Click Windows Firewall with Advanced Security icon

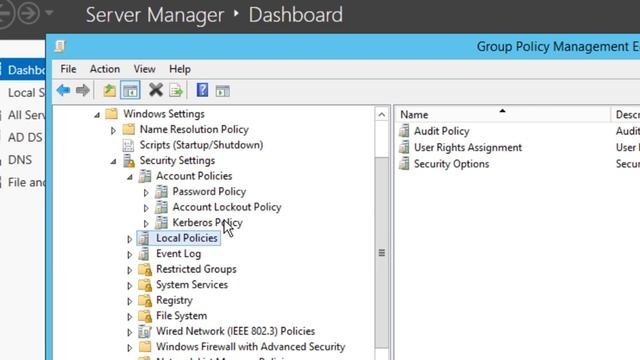point(144,347)
